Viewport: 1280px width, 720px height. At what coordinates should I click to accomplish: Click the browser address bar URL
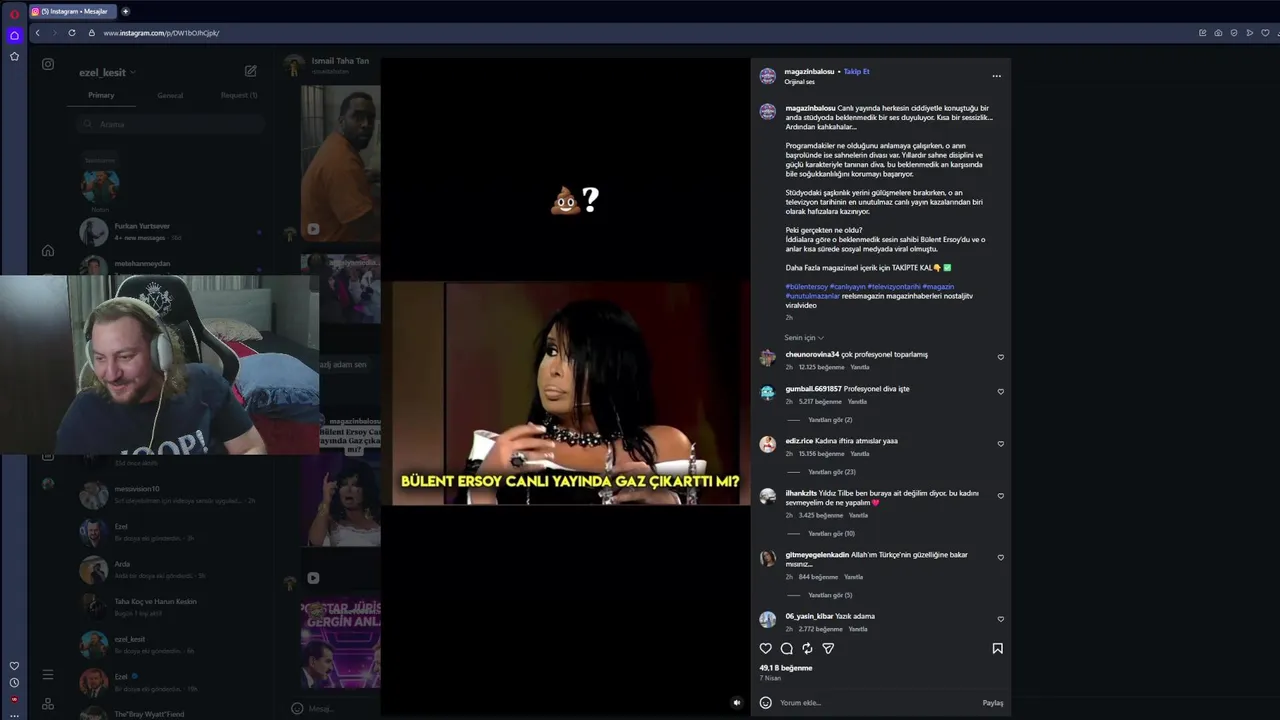tap(161, 33)
